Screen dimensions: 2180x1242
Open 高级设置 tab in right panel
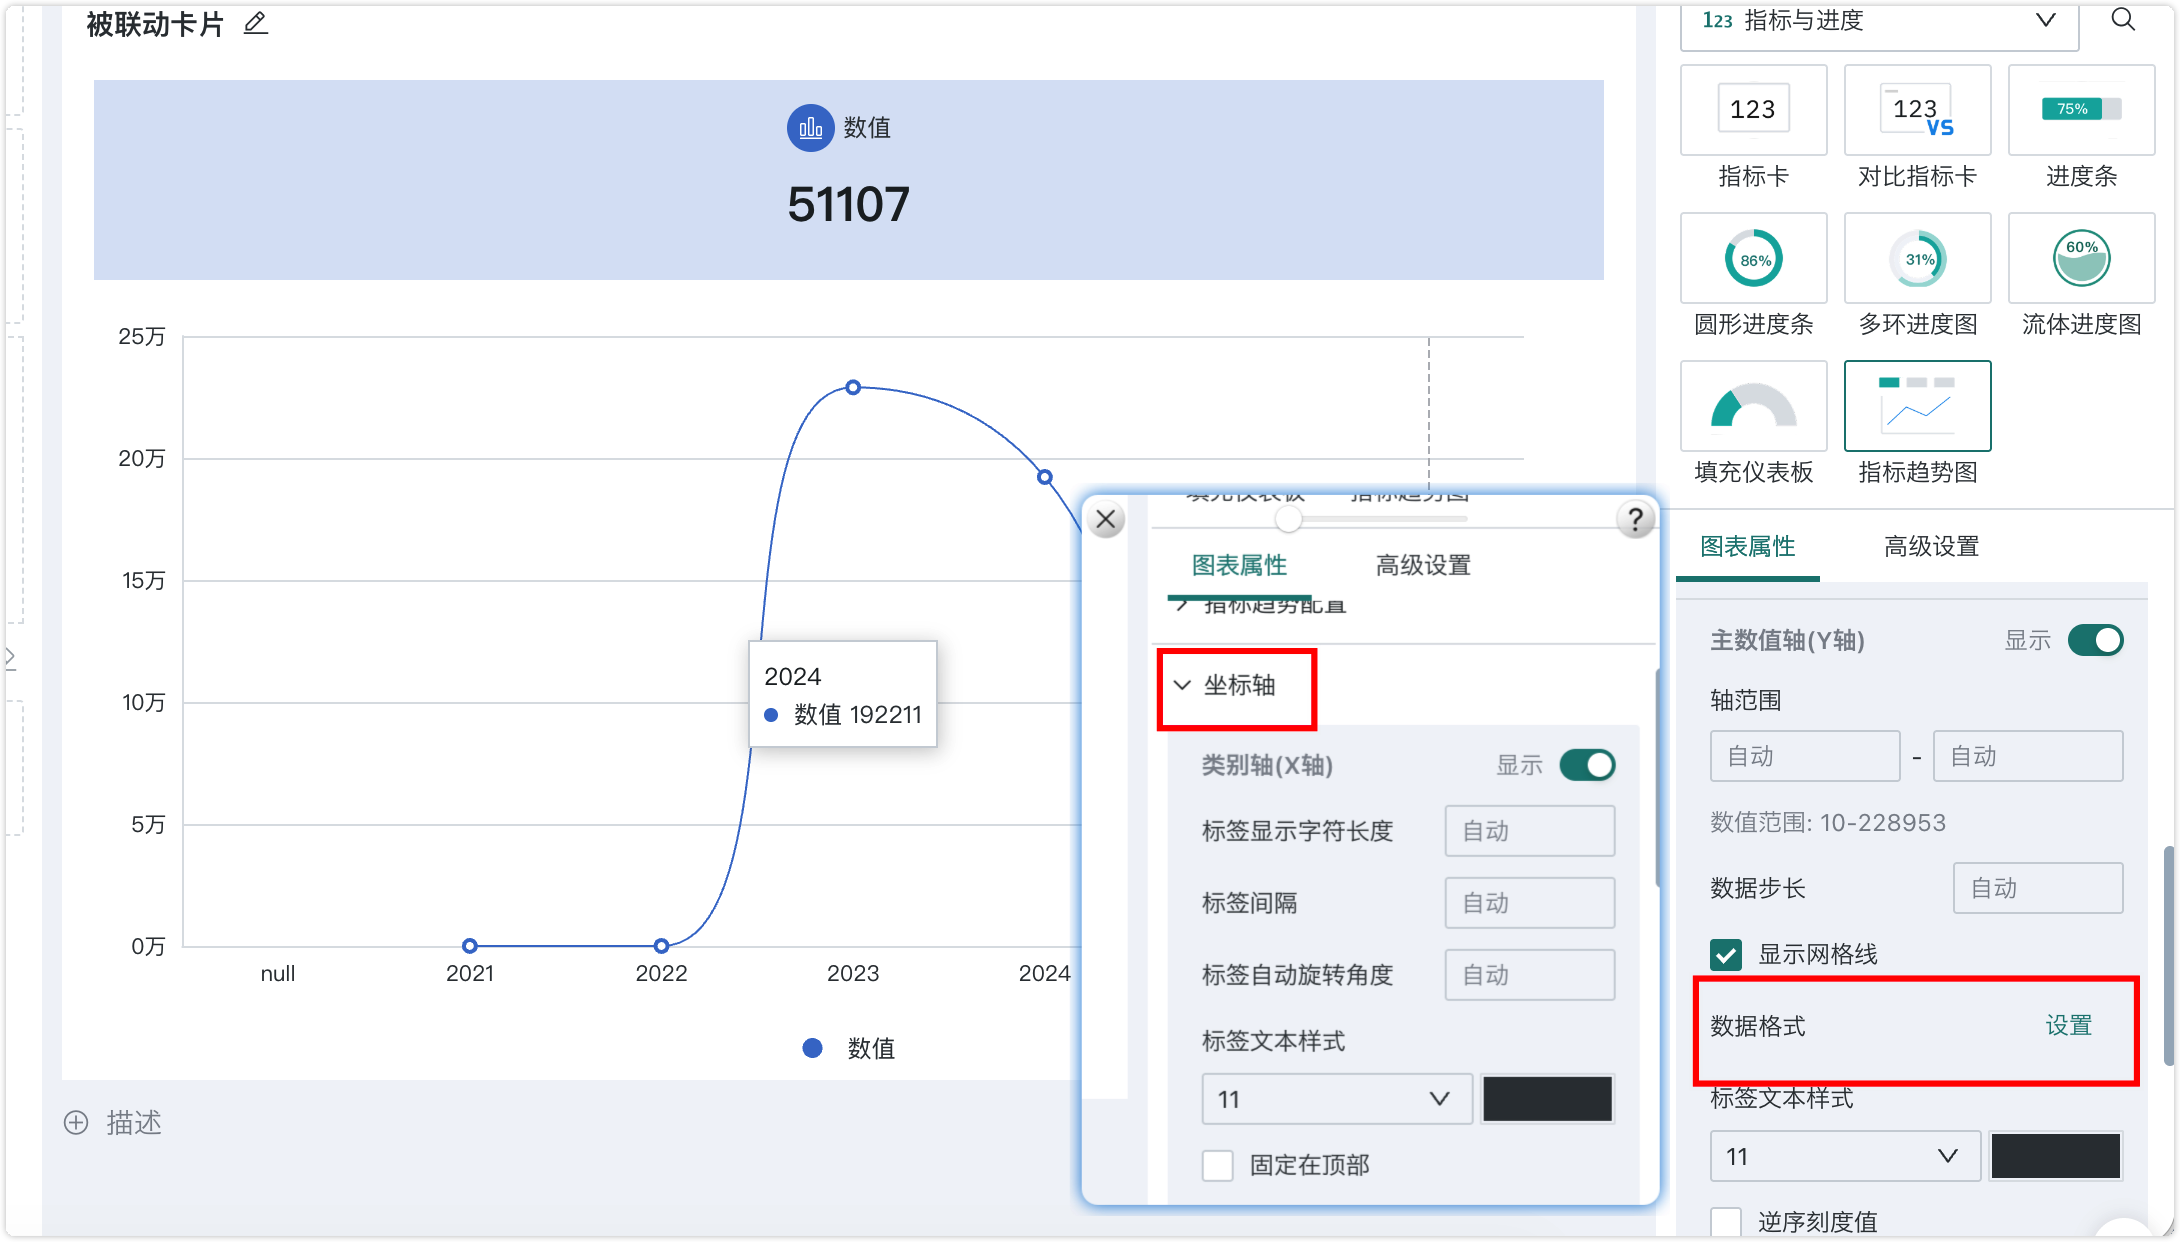click(x=1932, y=546)
